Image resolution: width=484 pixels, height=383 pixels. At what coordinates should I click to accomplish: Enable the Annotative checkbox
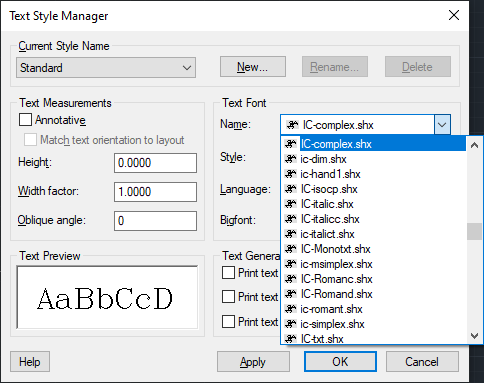[26, 120]
